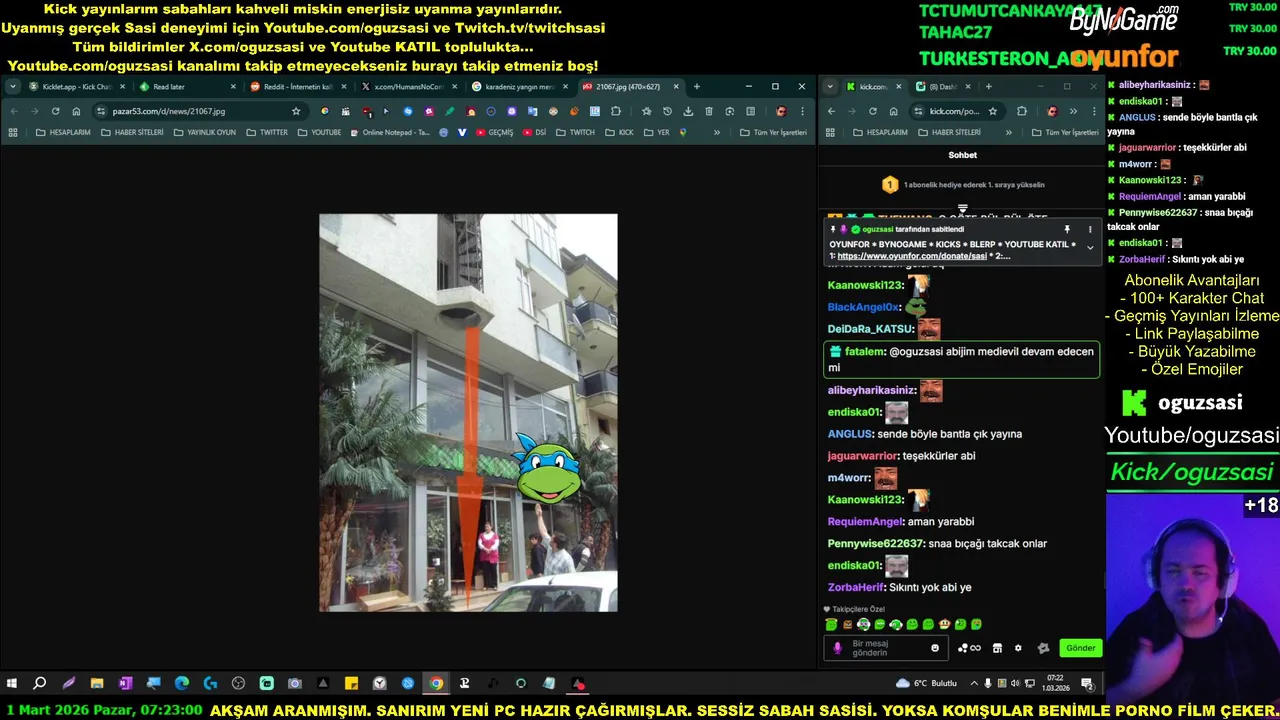Switch to Read later tab
Screen dimensions: 1280x720
click(186, 87)
